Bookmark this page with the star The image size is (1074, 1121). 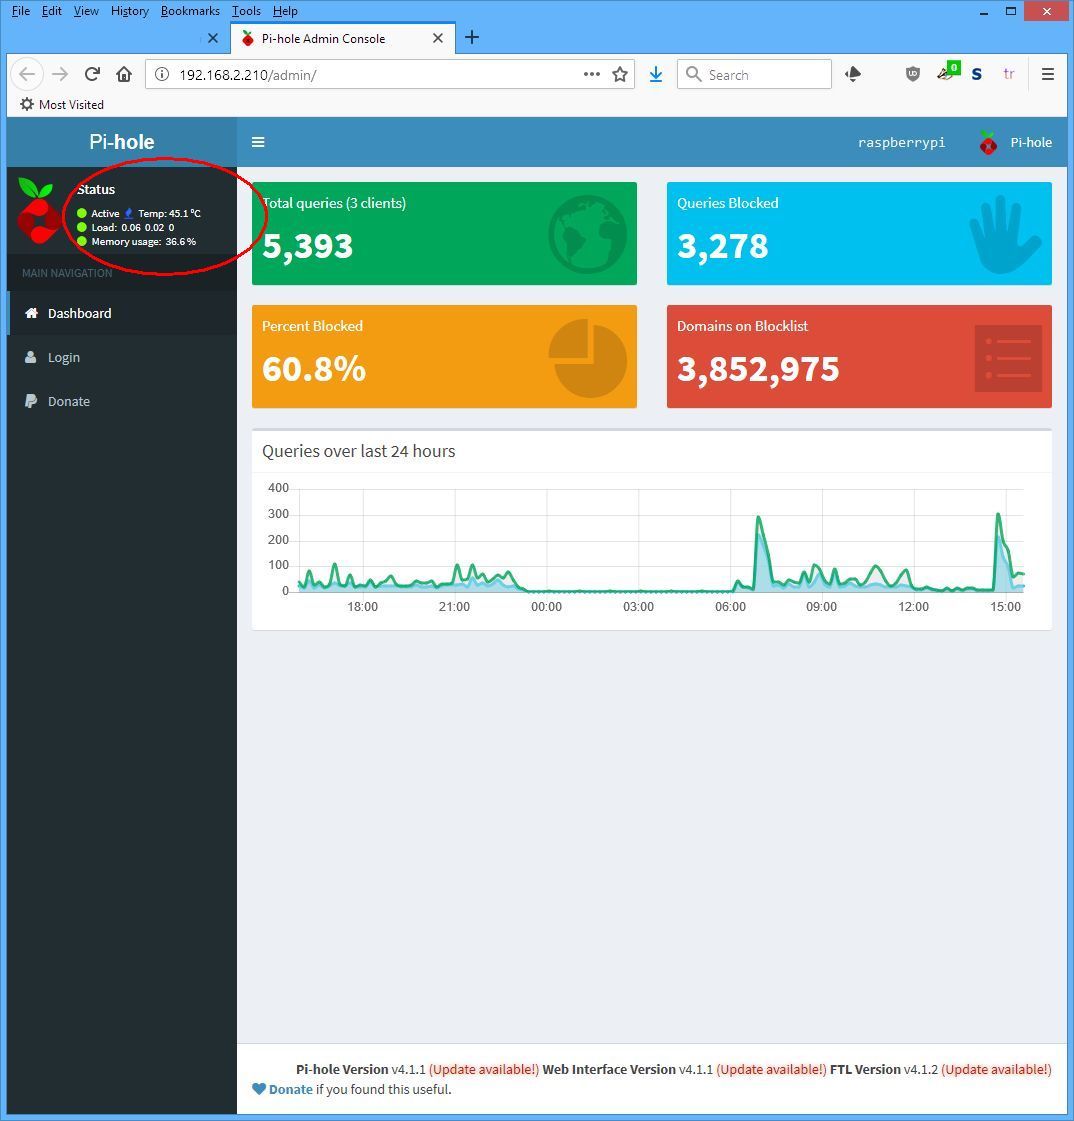[x=620, y=74]
